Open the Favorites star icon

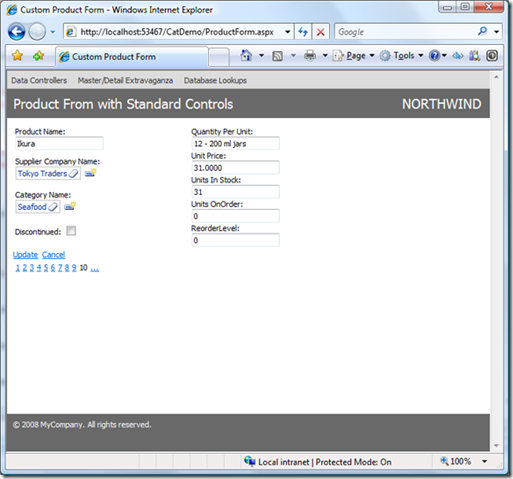[17, 56]
